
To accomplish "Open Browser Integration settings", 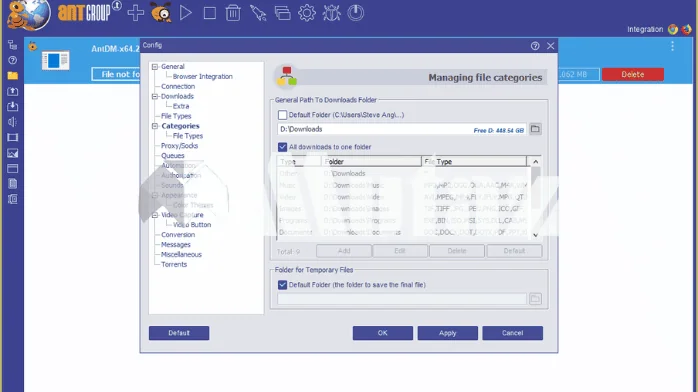I will click(x=203, y=77).
